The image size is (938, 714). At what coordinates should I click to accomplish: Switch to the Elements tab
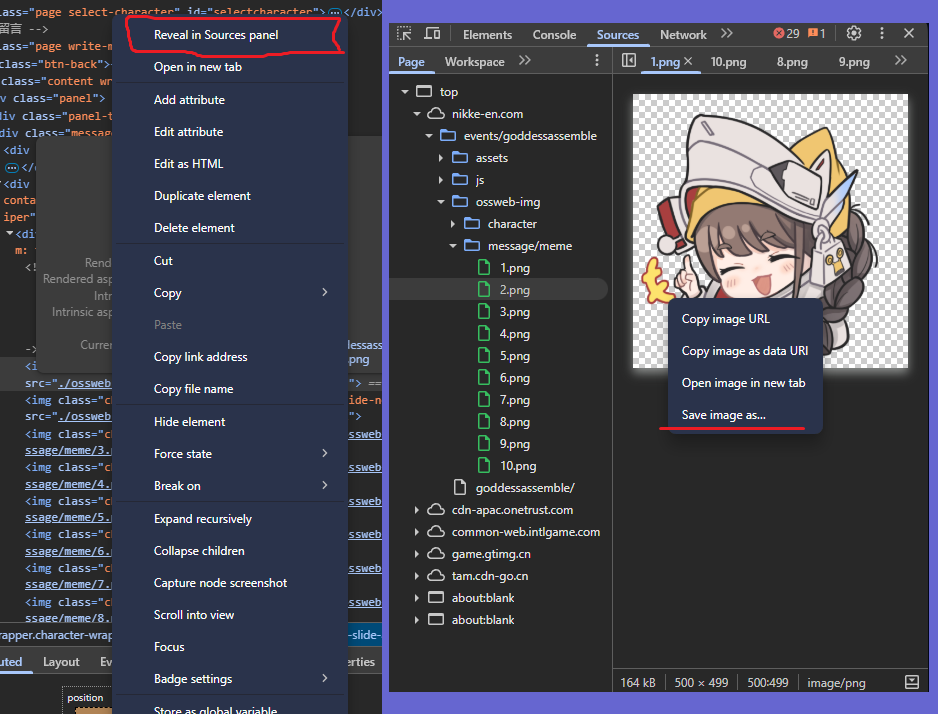(488, 35)
